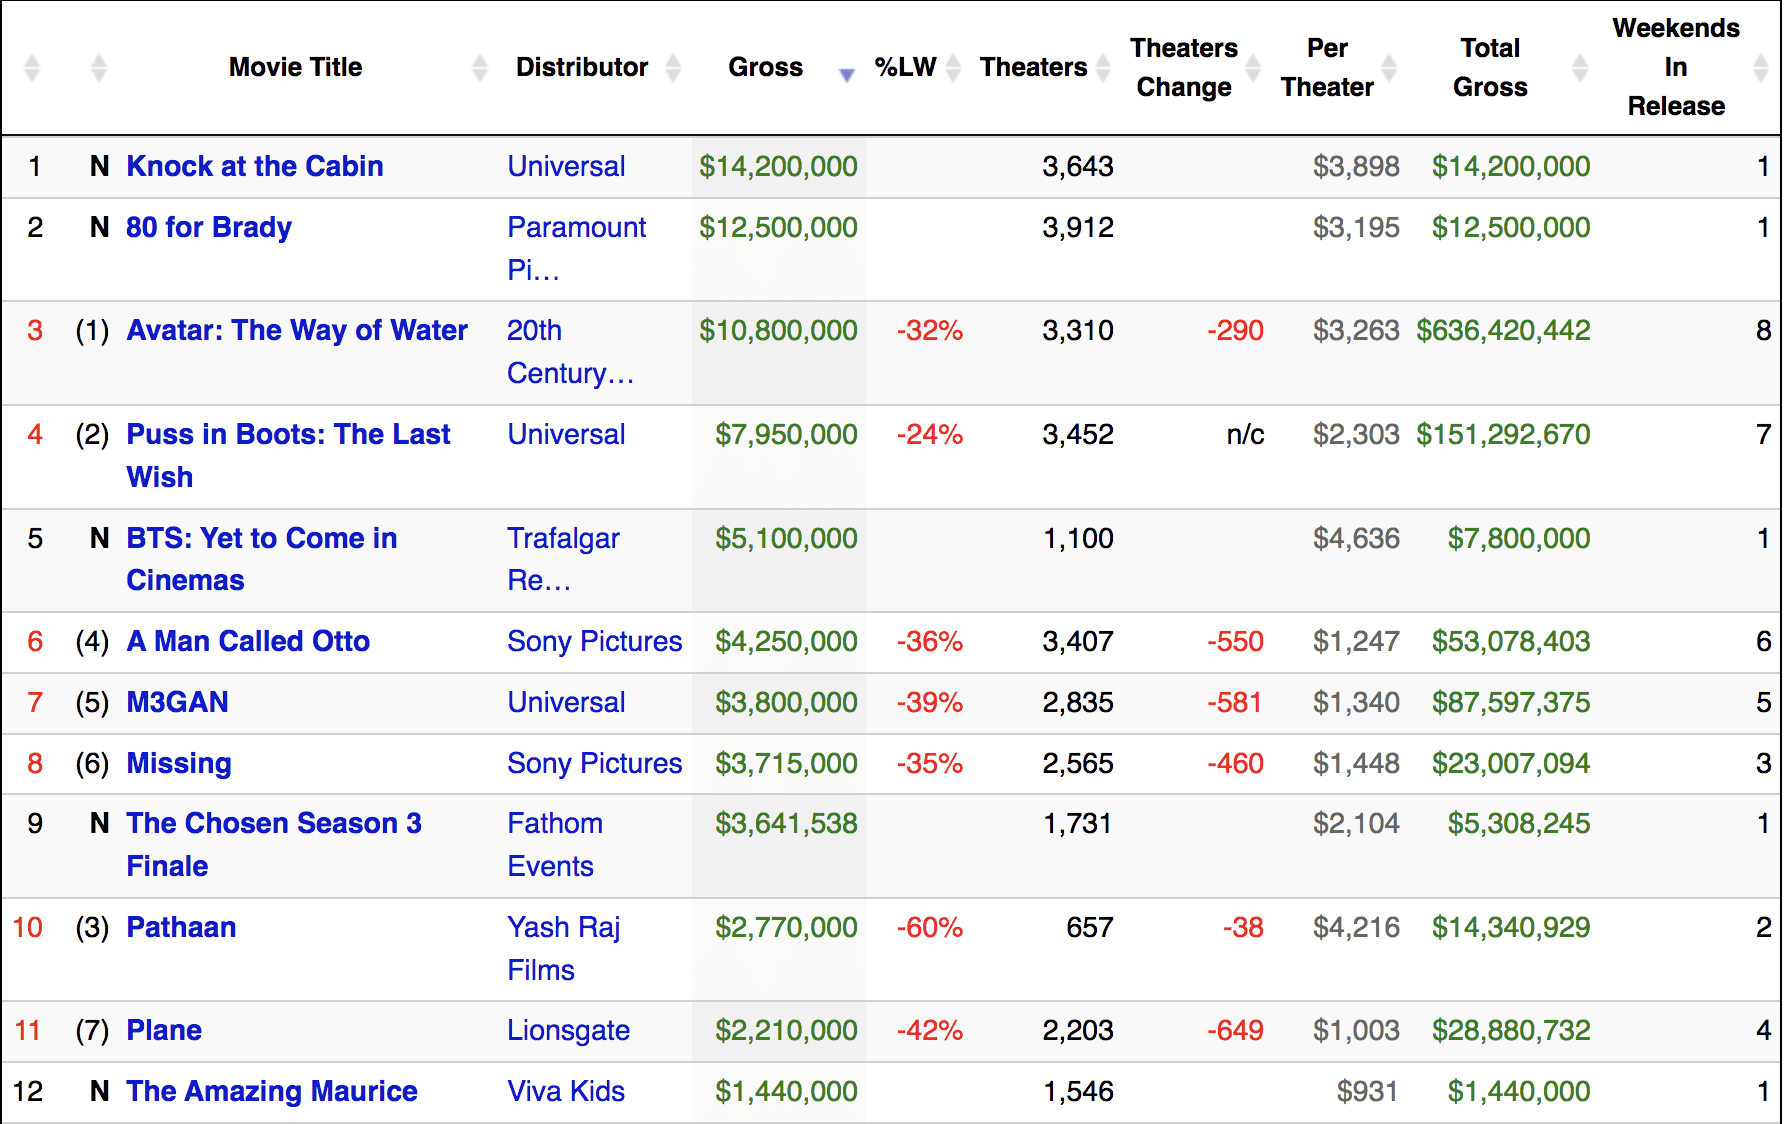Select the 657 theaters count
Image resolution: width=1784 pixels, height=1124 pixels.
1090,927
